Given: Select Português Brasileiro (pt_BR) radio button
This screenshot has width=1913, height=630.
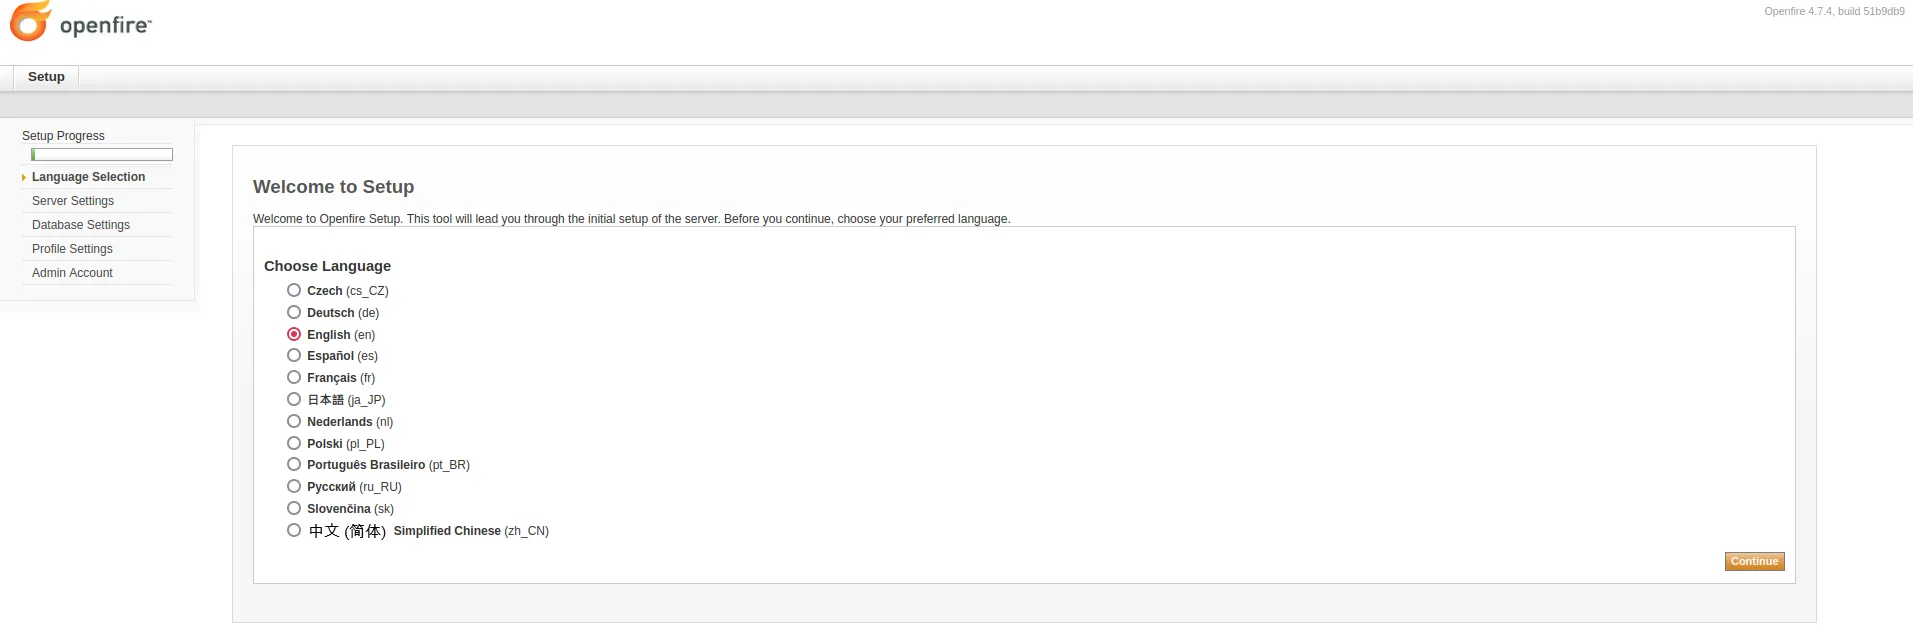Looking at the screenshot, I should point(294,464).
